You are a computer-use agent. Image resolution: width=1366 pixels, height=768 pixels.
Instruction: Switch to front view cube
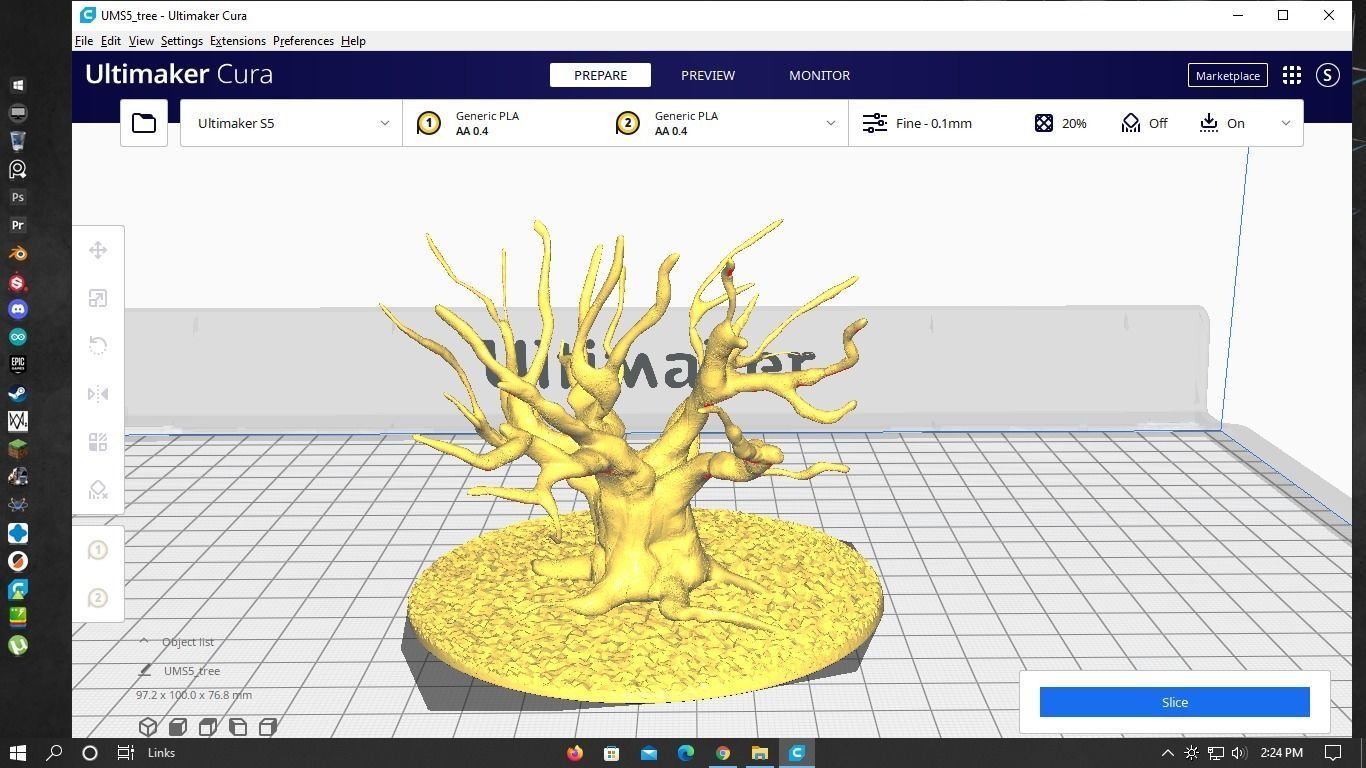(x=178, y=727)
